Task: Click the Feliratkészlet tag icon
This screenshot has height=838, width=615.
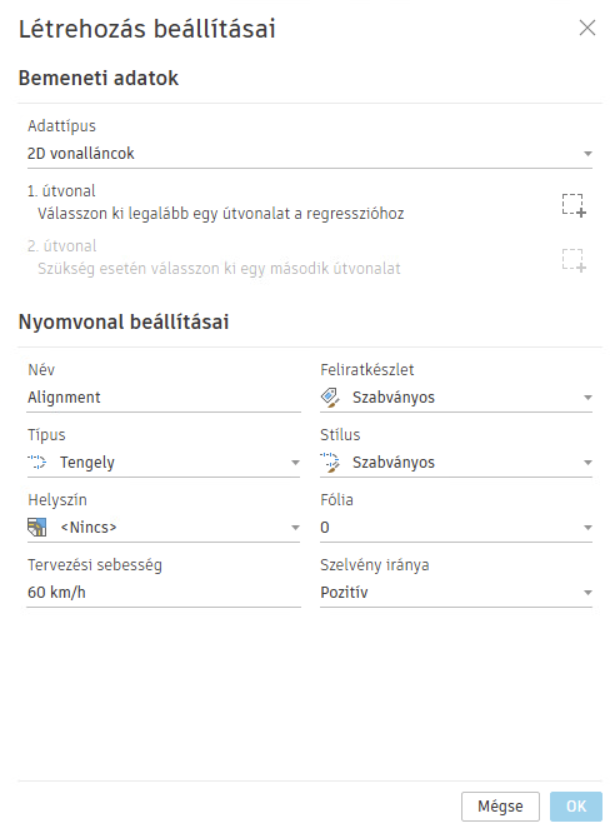Action: 331,397
